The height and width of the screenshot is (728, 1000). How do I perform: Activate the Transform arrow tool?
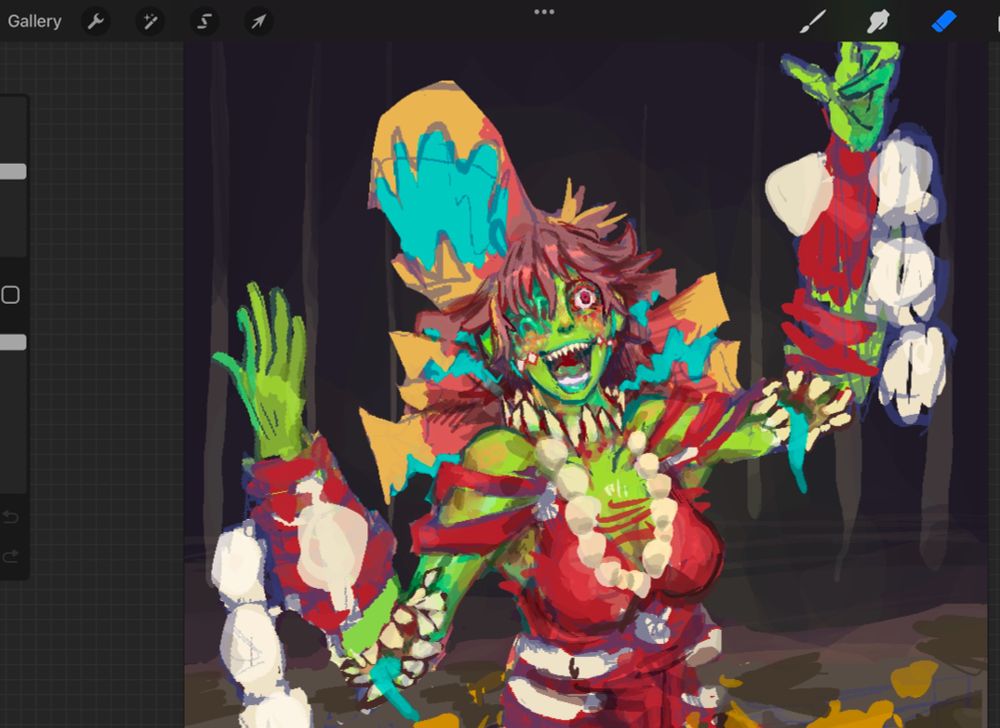pos(259,22)
